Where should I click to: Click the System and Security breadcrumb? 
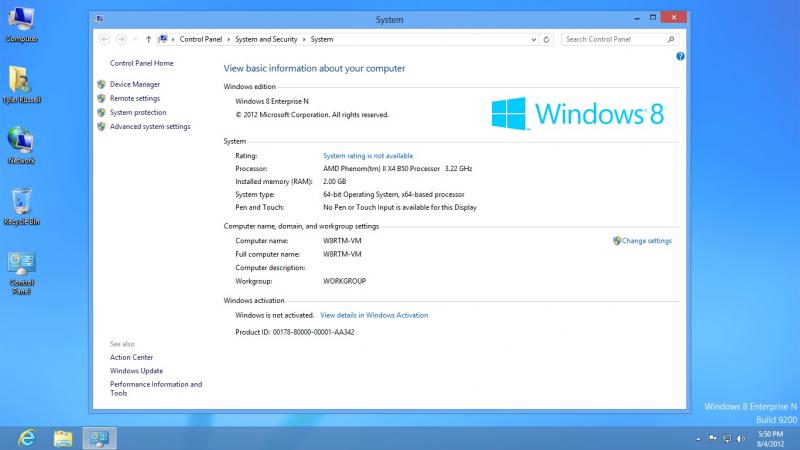266,39
